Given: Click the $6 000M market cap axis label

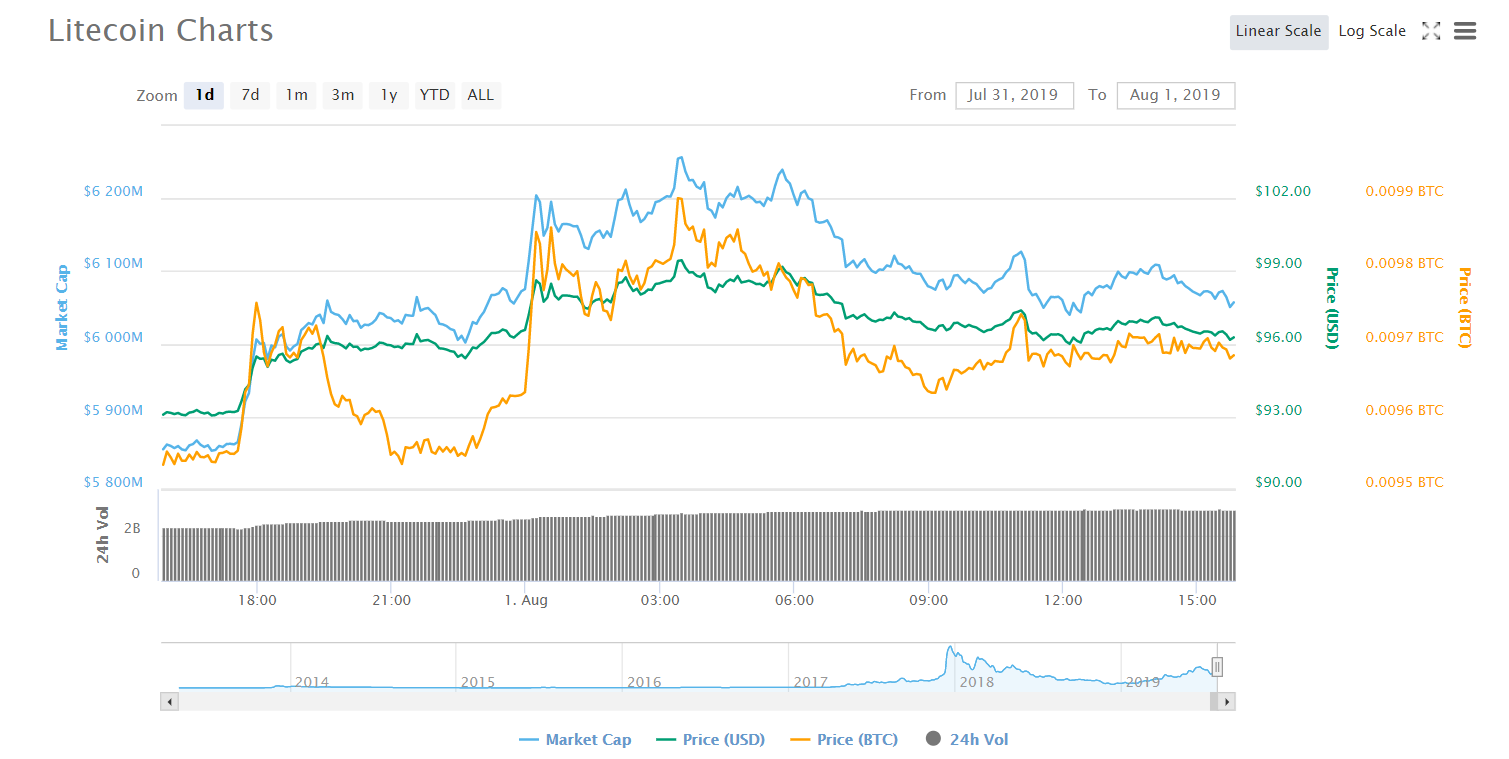Looking at the screenshot, I should [113, 338].
